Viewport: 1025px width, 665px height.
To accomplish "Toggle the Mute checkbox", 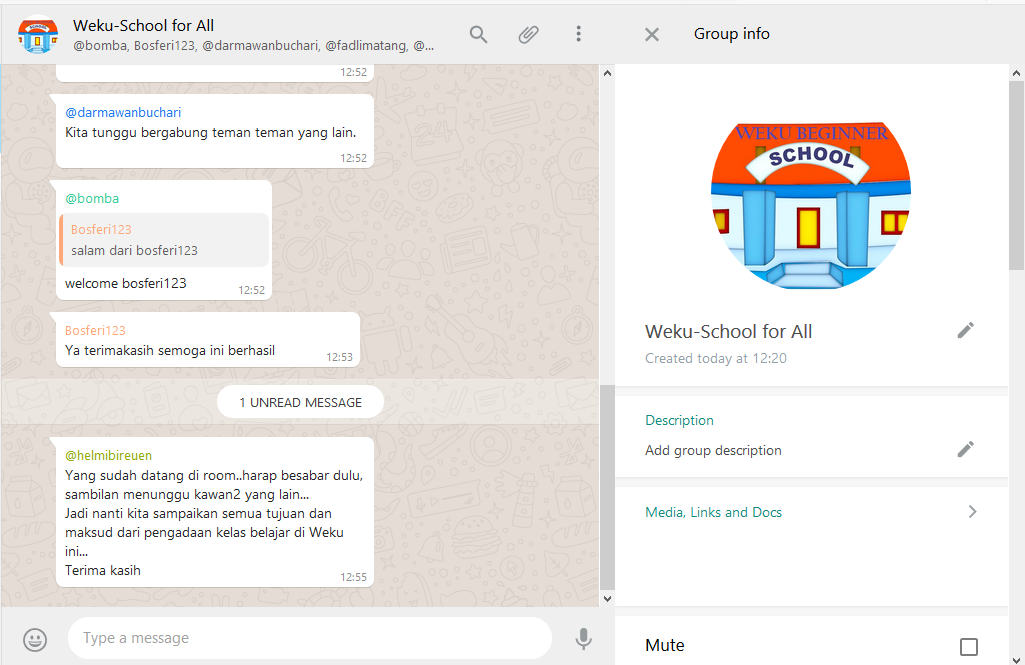I will (969, 647).
